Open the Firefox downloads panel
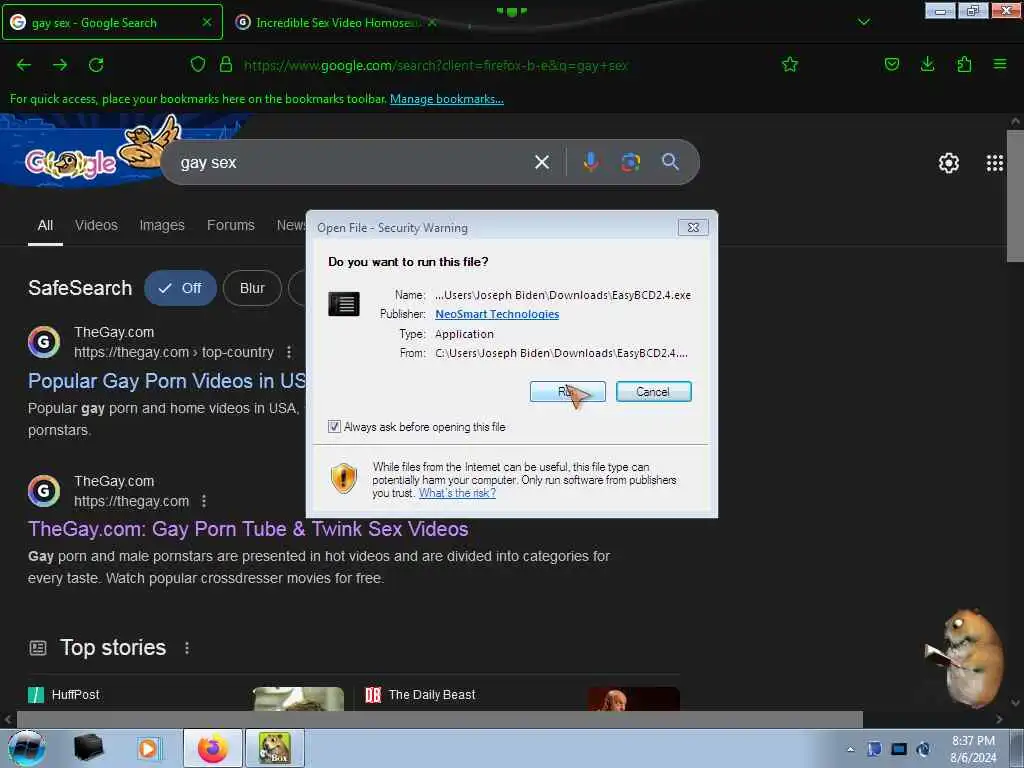The width and height of the screenshot is (1024, 768). point(927,64)
